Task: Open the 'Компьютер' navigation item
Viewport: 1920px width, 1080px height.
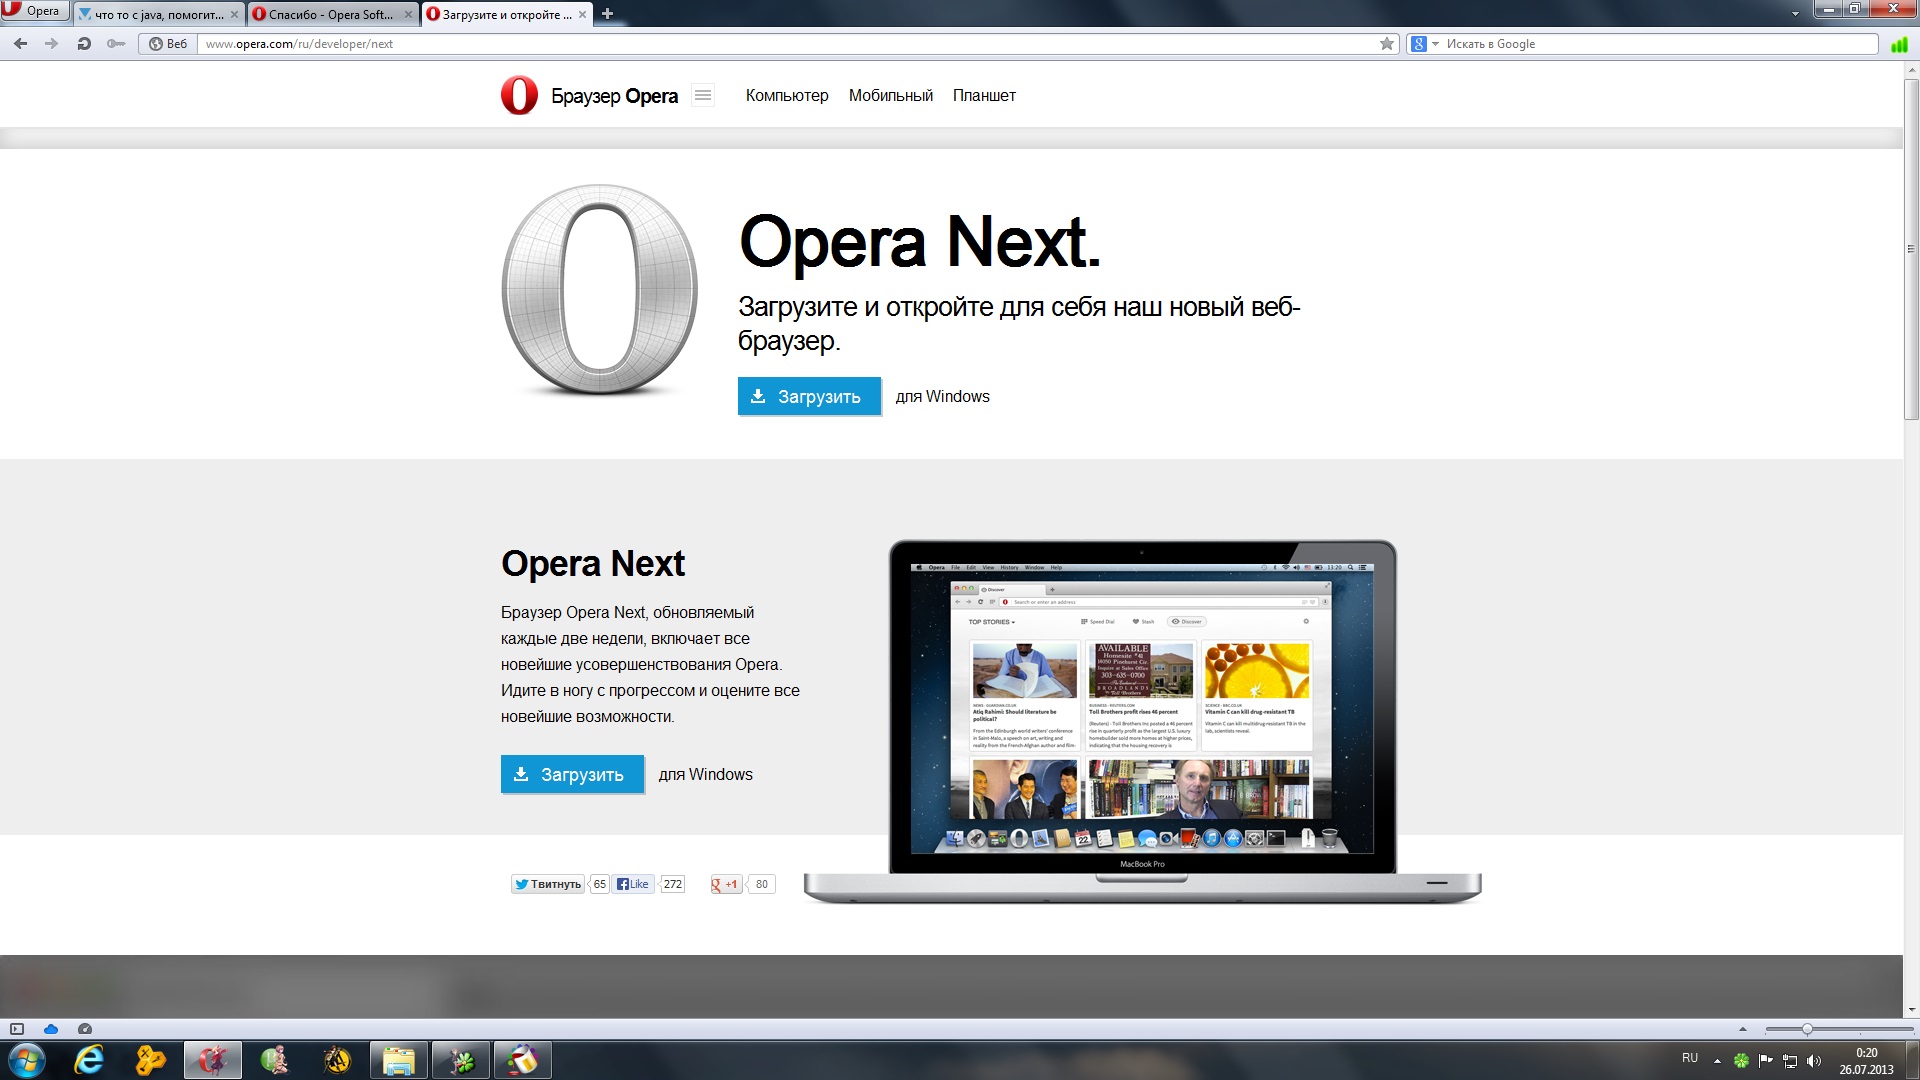Action: pyautogui.click(x=787, y=96)
